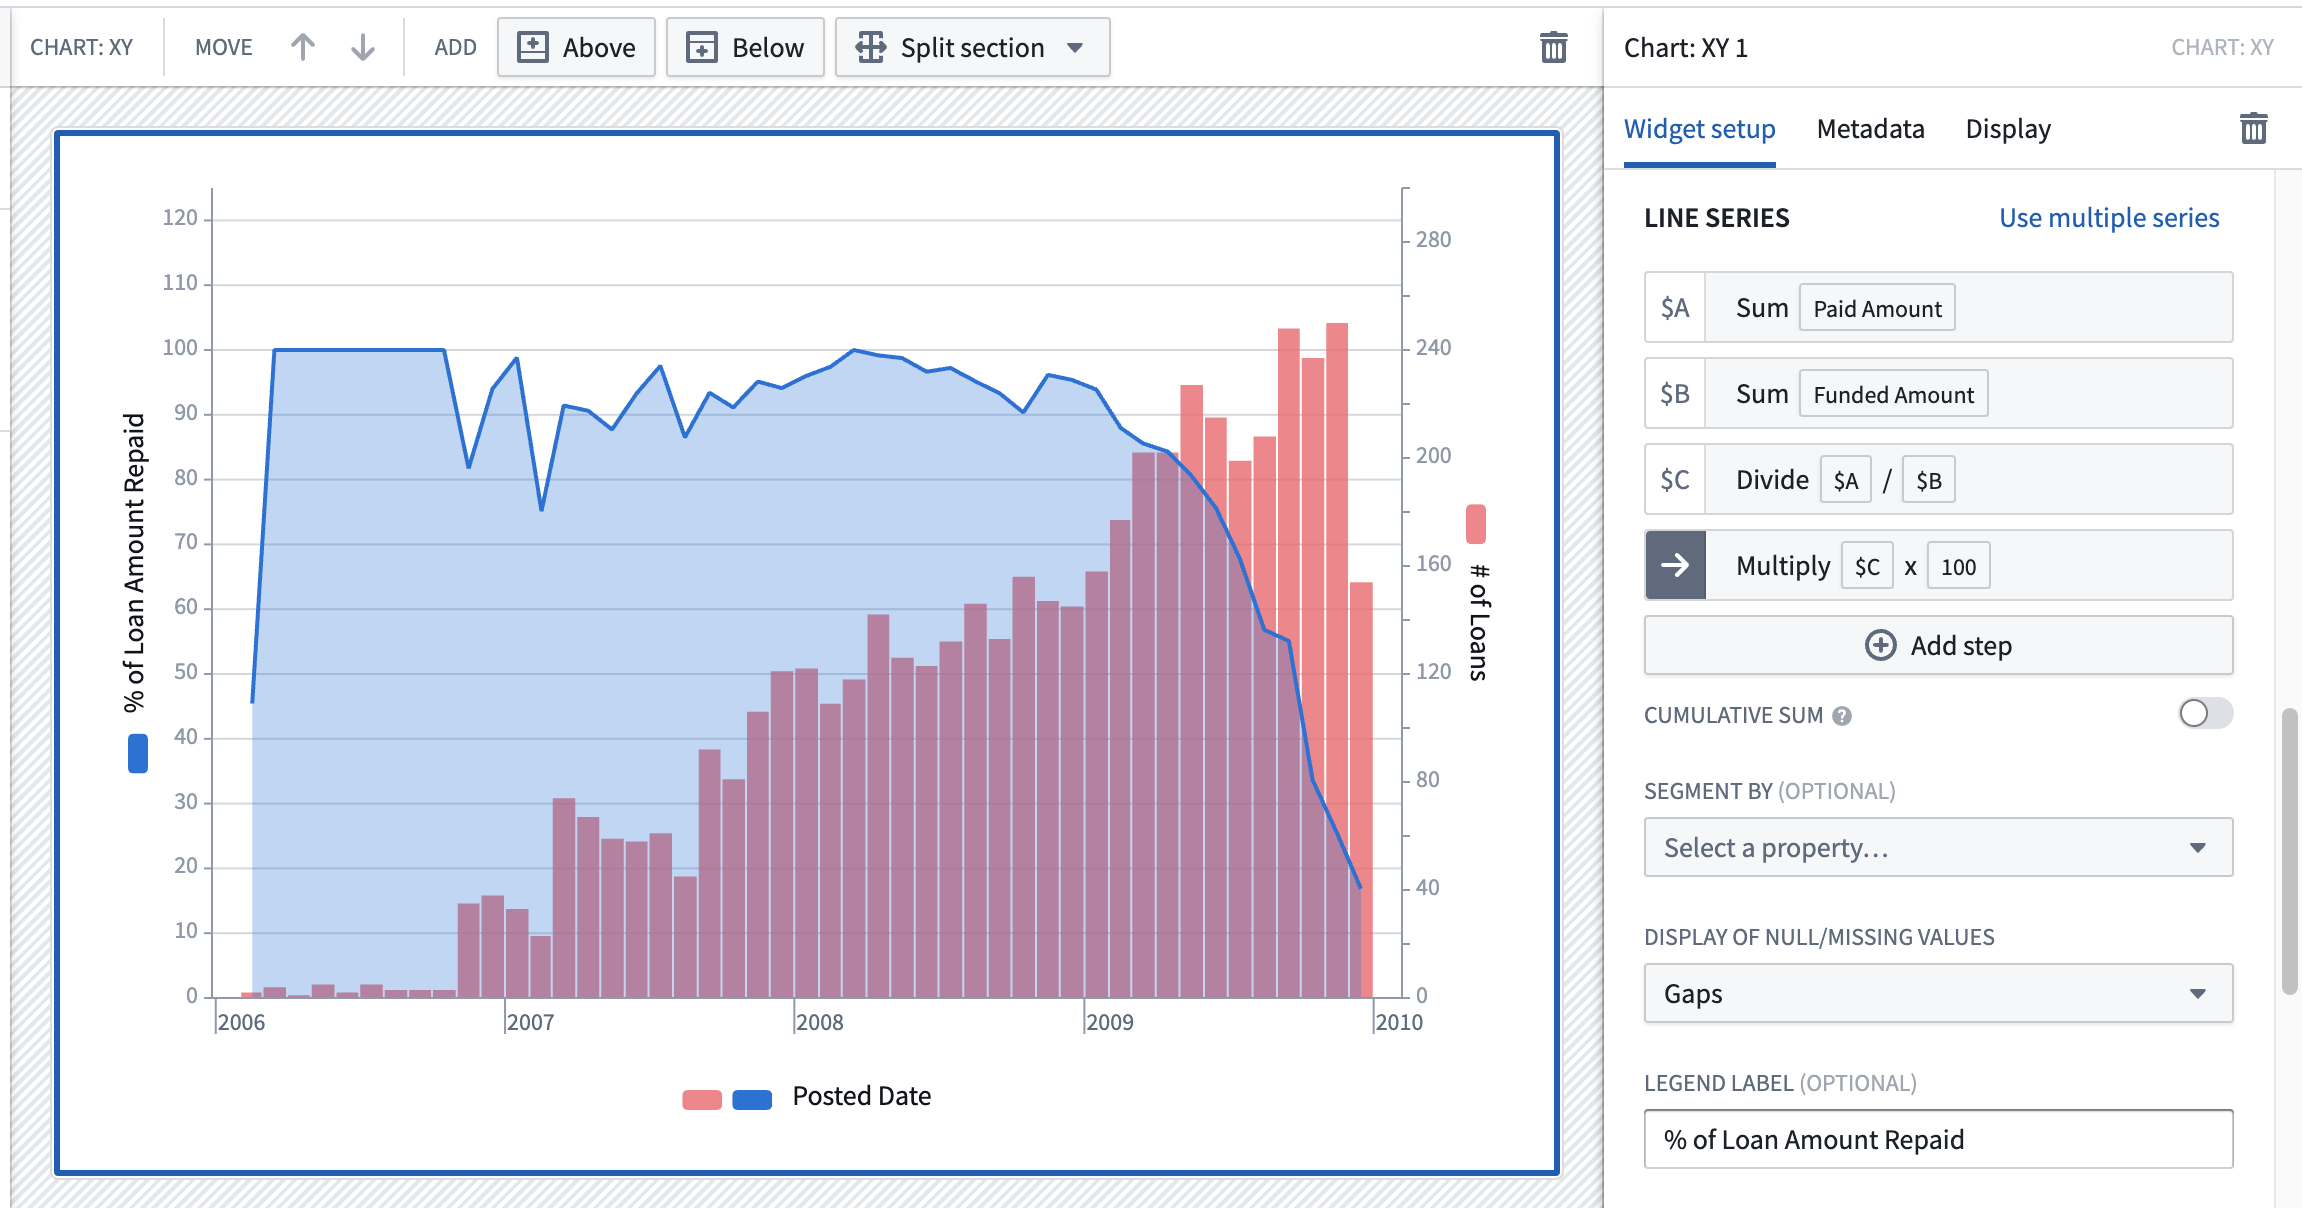Image resolution: width=2302 pixels, height=1208 pixels.
Task: Edit the 100 multiplier value
Action: click(x=1958, y=566)
